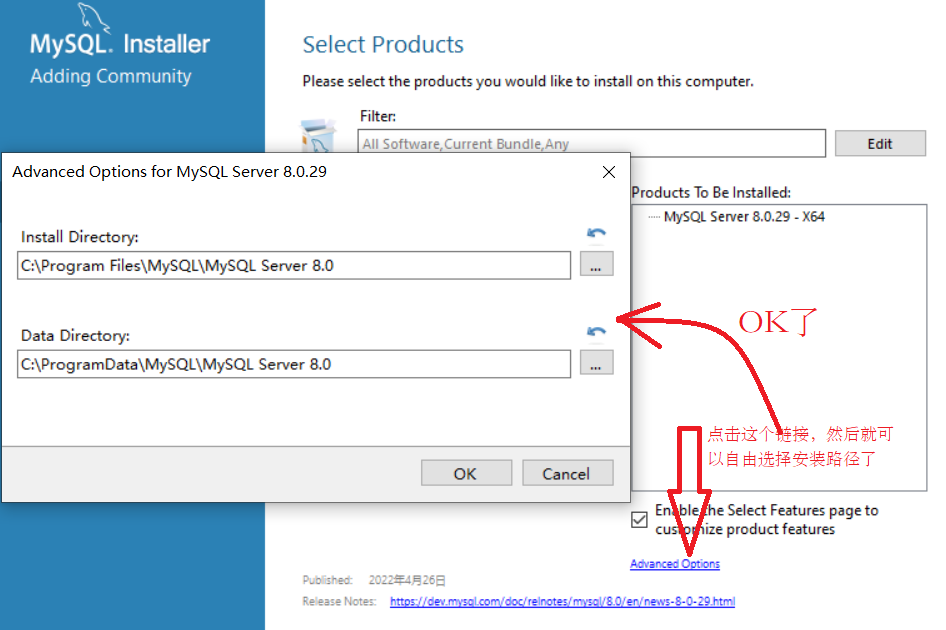Browse for Data Directory folder
The height and width of the screenshot is (630, 946).
pos(597,363)
